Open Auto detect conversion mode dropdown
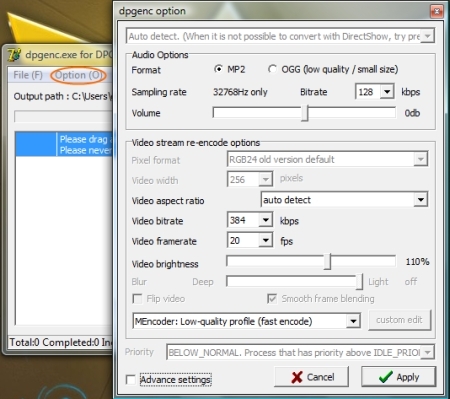Screen dimensions: 450x399 [x=427, y=36]
